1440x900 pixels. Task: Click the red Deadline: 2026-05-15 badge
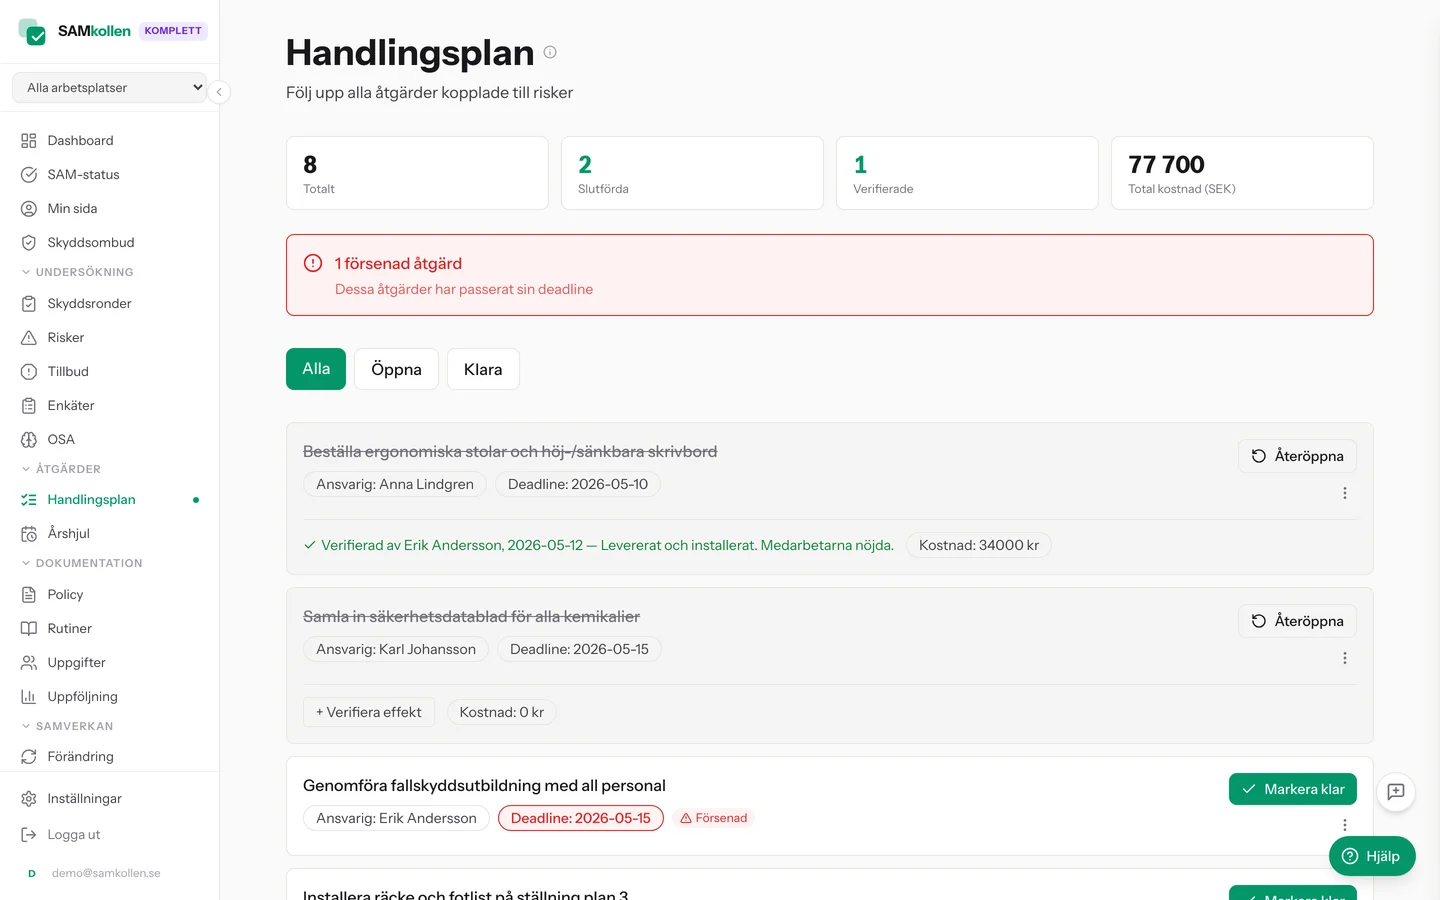tap(581, 818)
